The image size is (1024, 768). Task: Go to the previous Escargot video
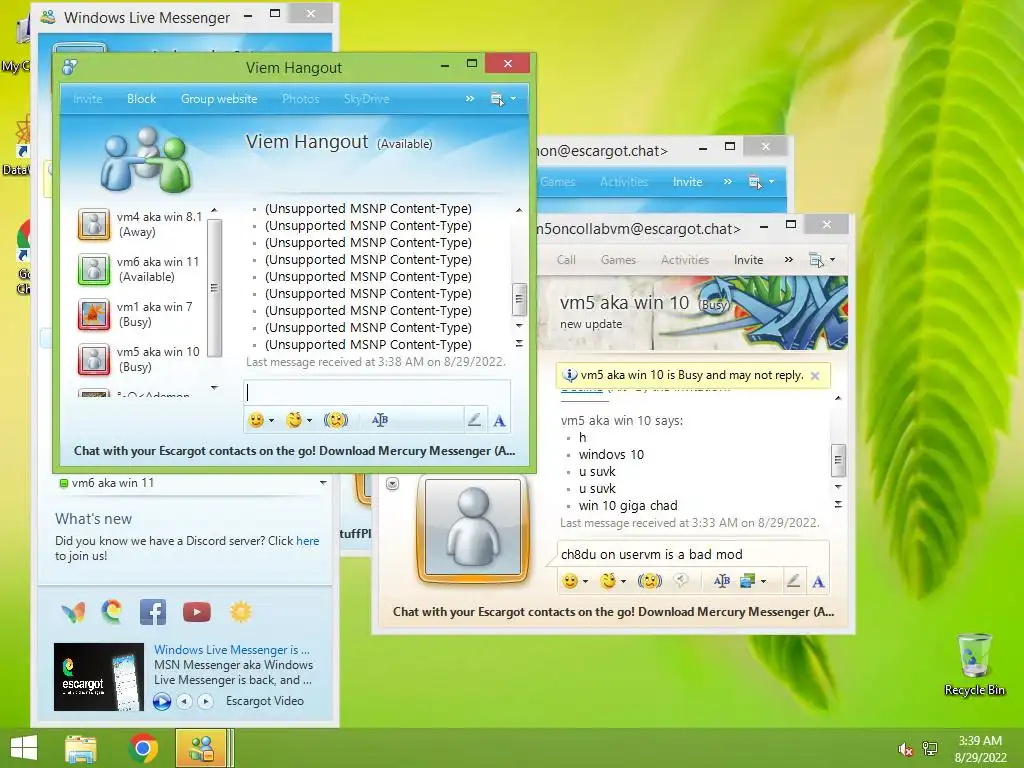pos(185,701)
